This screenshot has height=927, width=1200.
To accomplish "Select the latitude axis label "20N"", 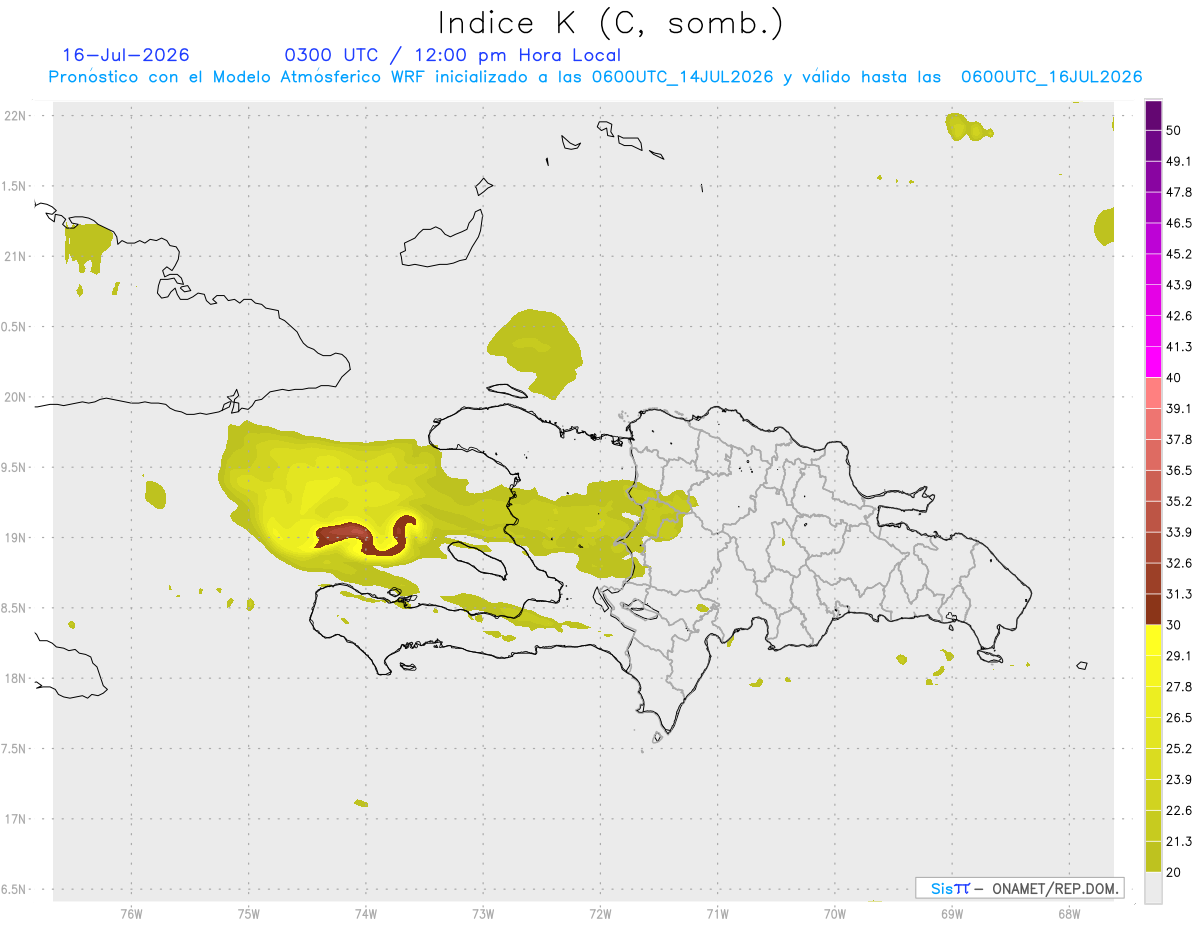I will (x=15, y=398).
